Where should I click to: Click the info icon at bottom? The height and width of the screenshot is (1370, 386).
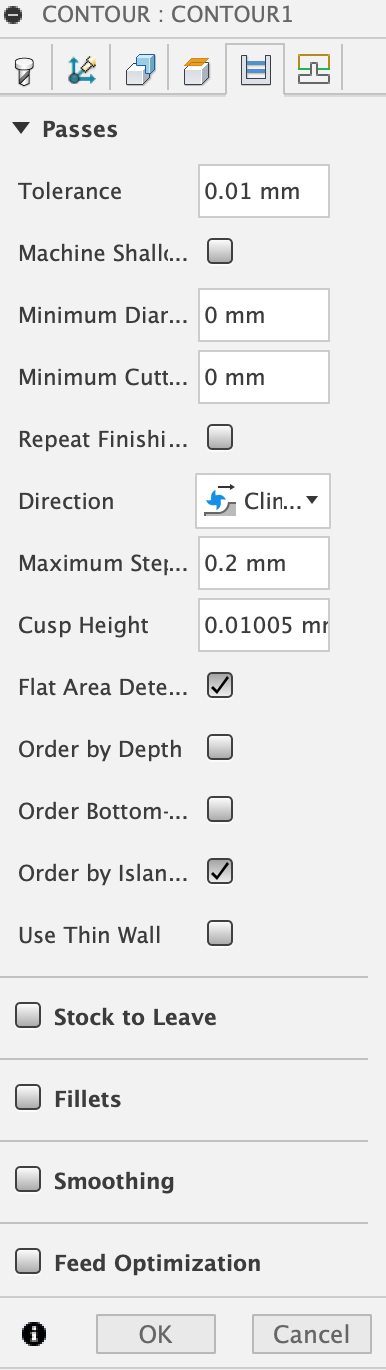(34, 1333)
